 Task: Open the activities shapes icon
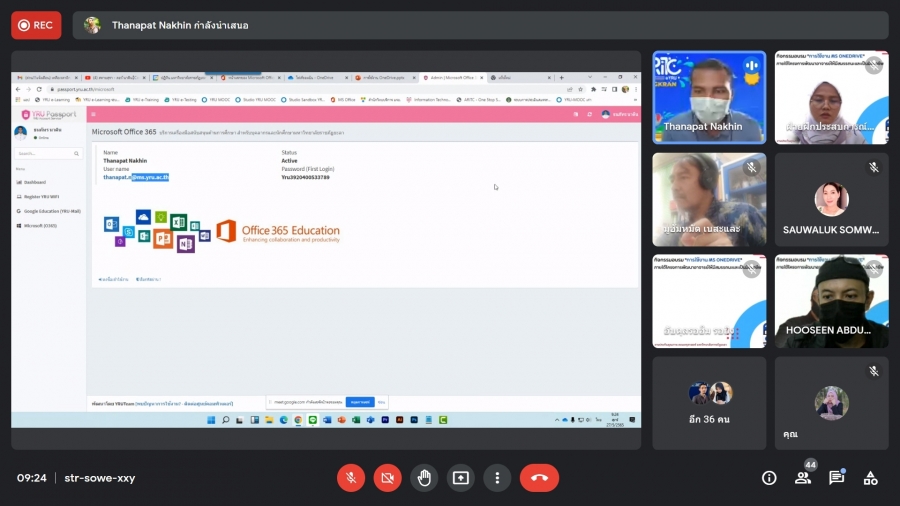coord(870,478)
